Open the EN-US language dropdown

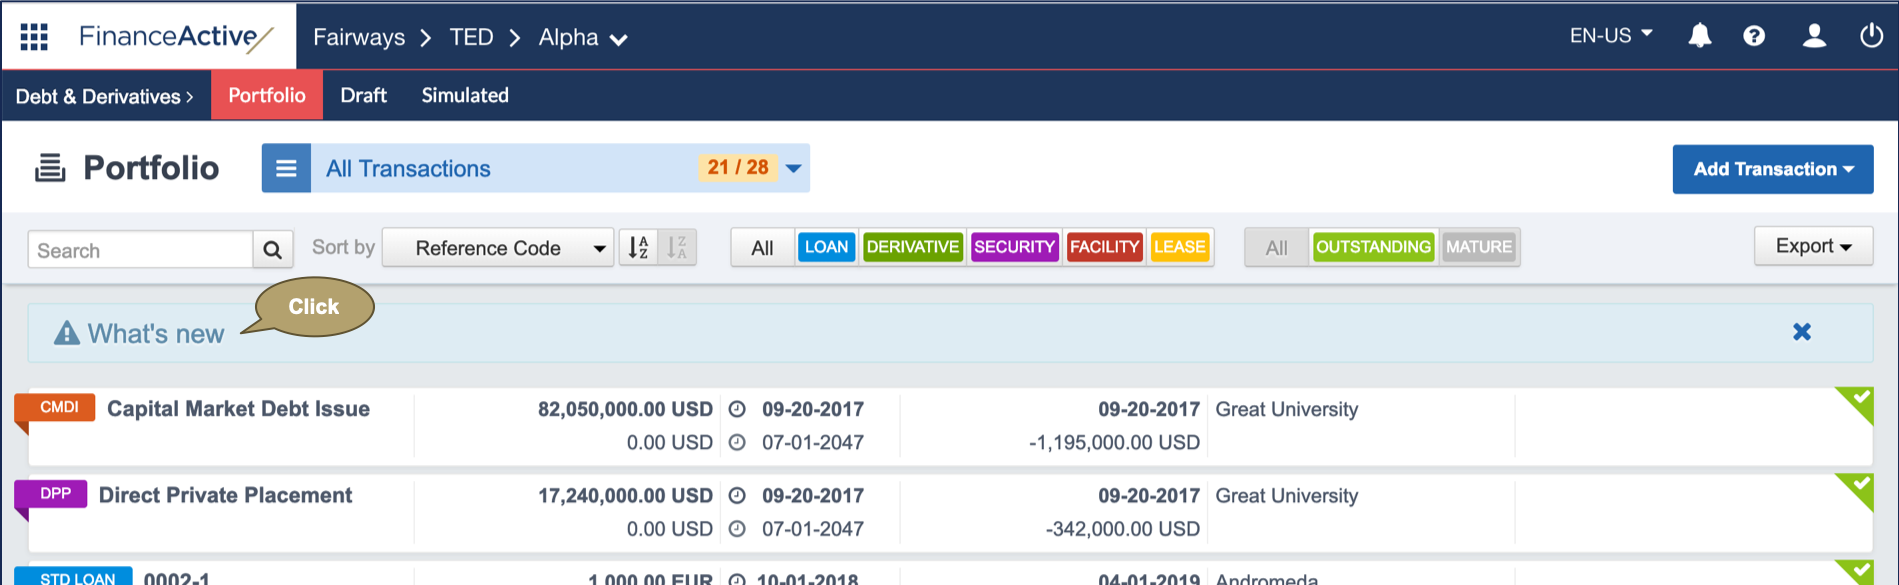point(1611,36)
